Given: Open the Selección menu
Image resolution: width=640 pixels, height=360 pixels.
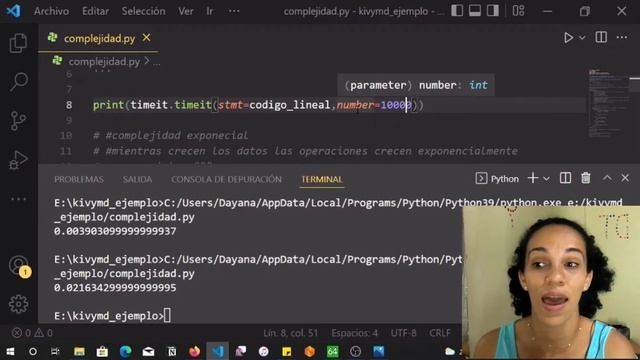Looking at the screenshot, I should [143, 11].
